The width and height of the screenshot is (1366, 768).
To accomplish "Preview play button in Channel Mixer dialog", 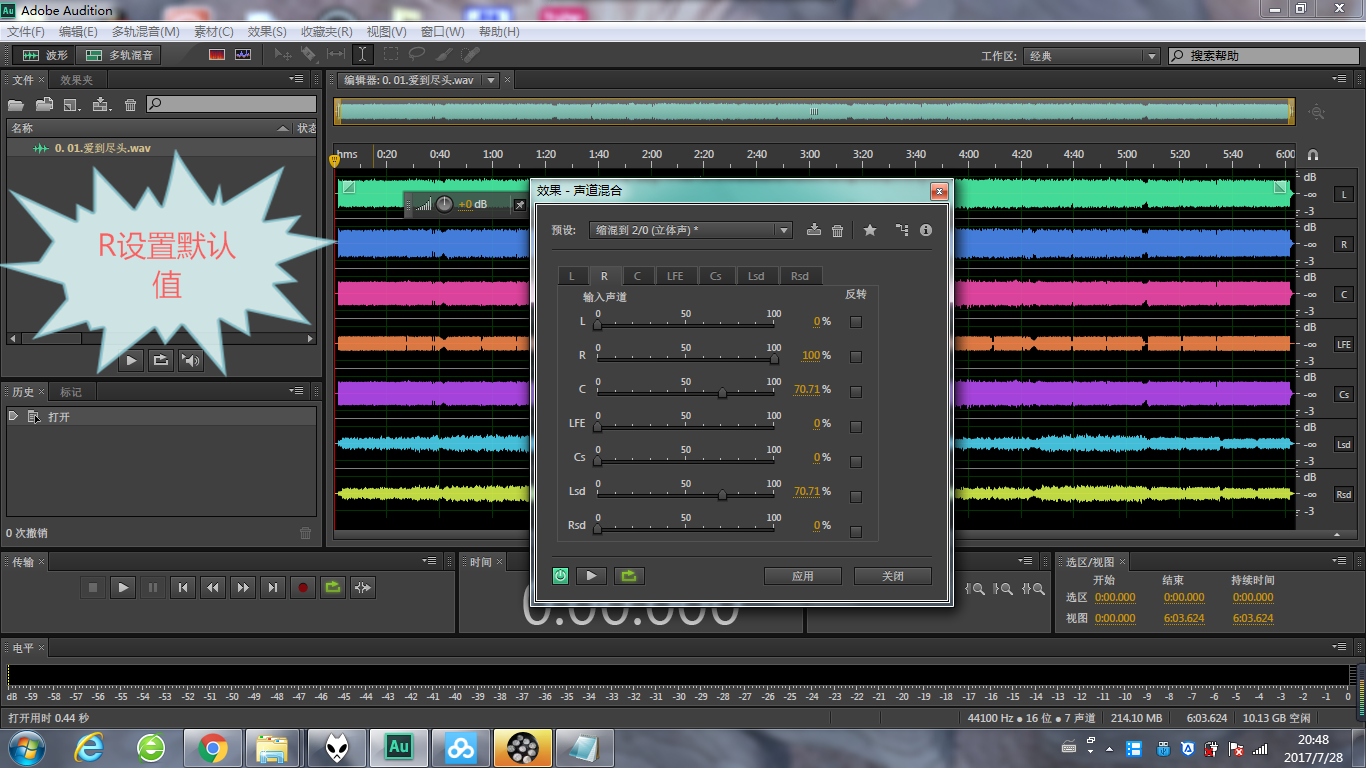I will point(592,576).
